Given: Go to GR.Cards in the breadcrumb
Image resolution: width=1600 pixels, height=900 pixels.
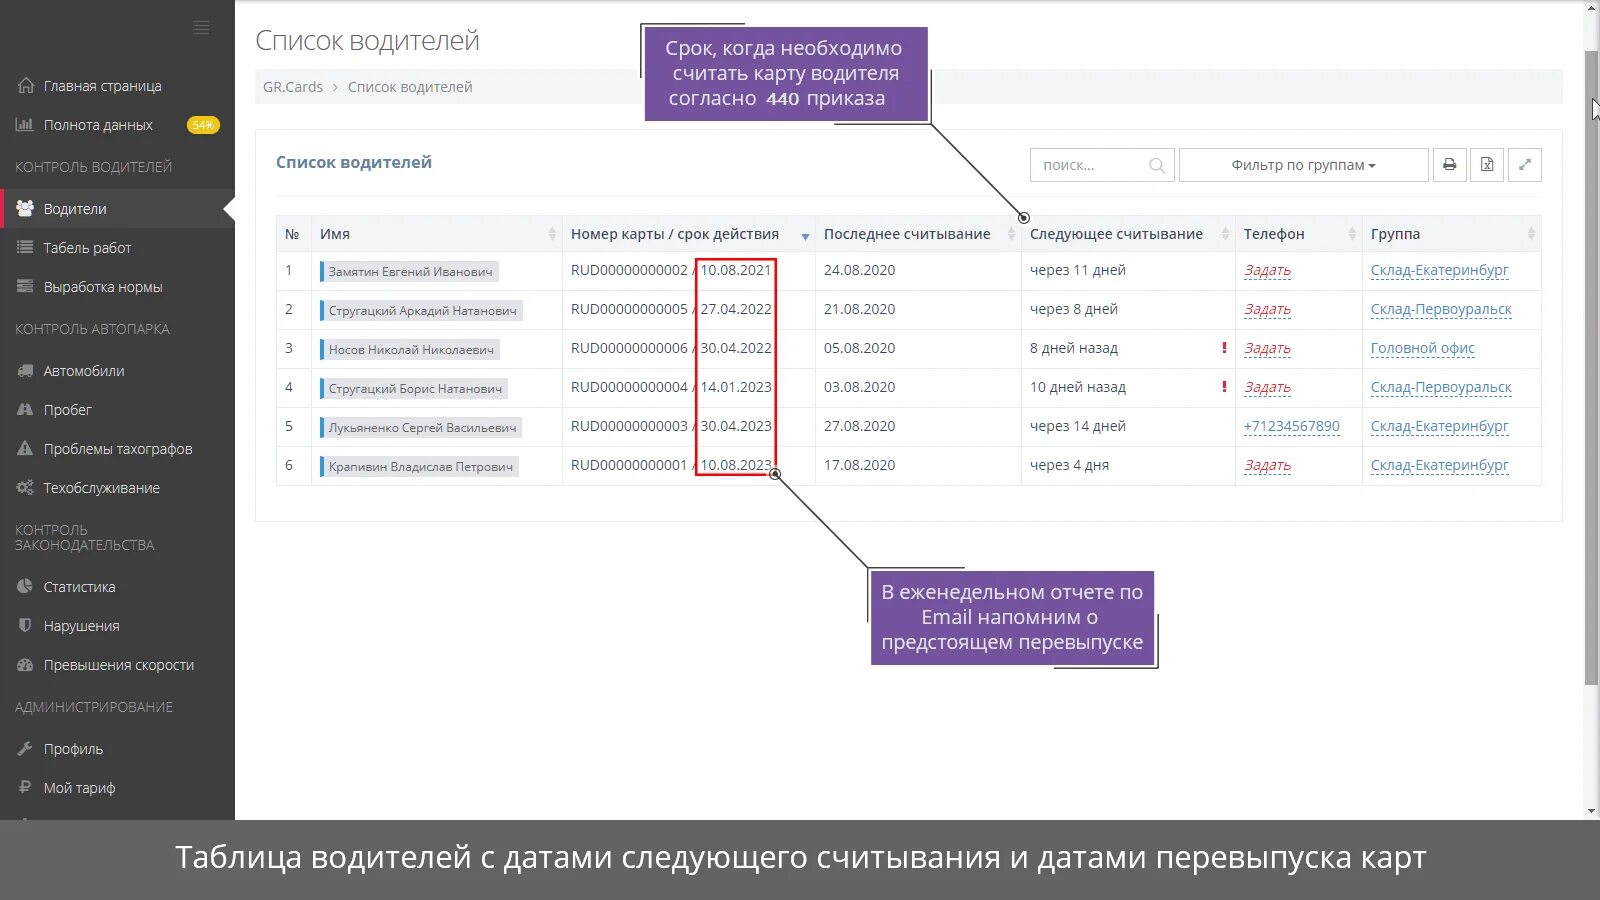Looking at the screenshot, I should 291,87.
